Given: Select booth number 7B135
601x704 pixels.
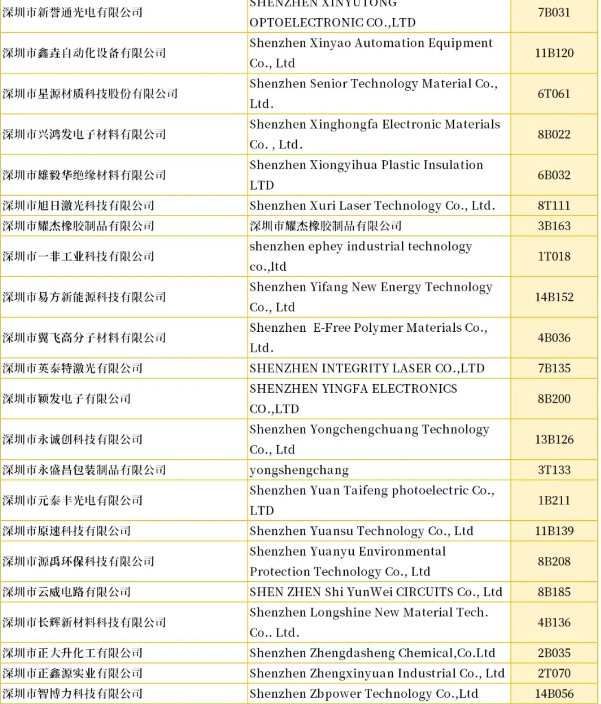Looking at the screenshot, I should [x=554, y=368].
